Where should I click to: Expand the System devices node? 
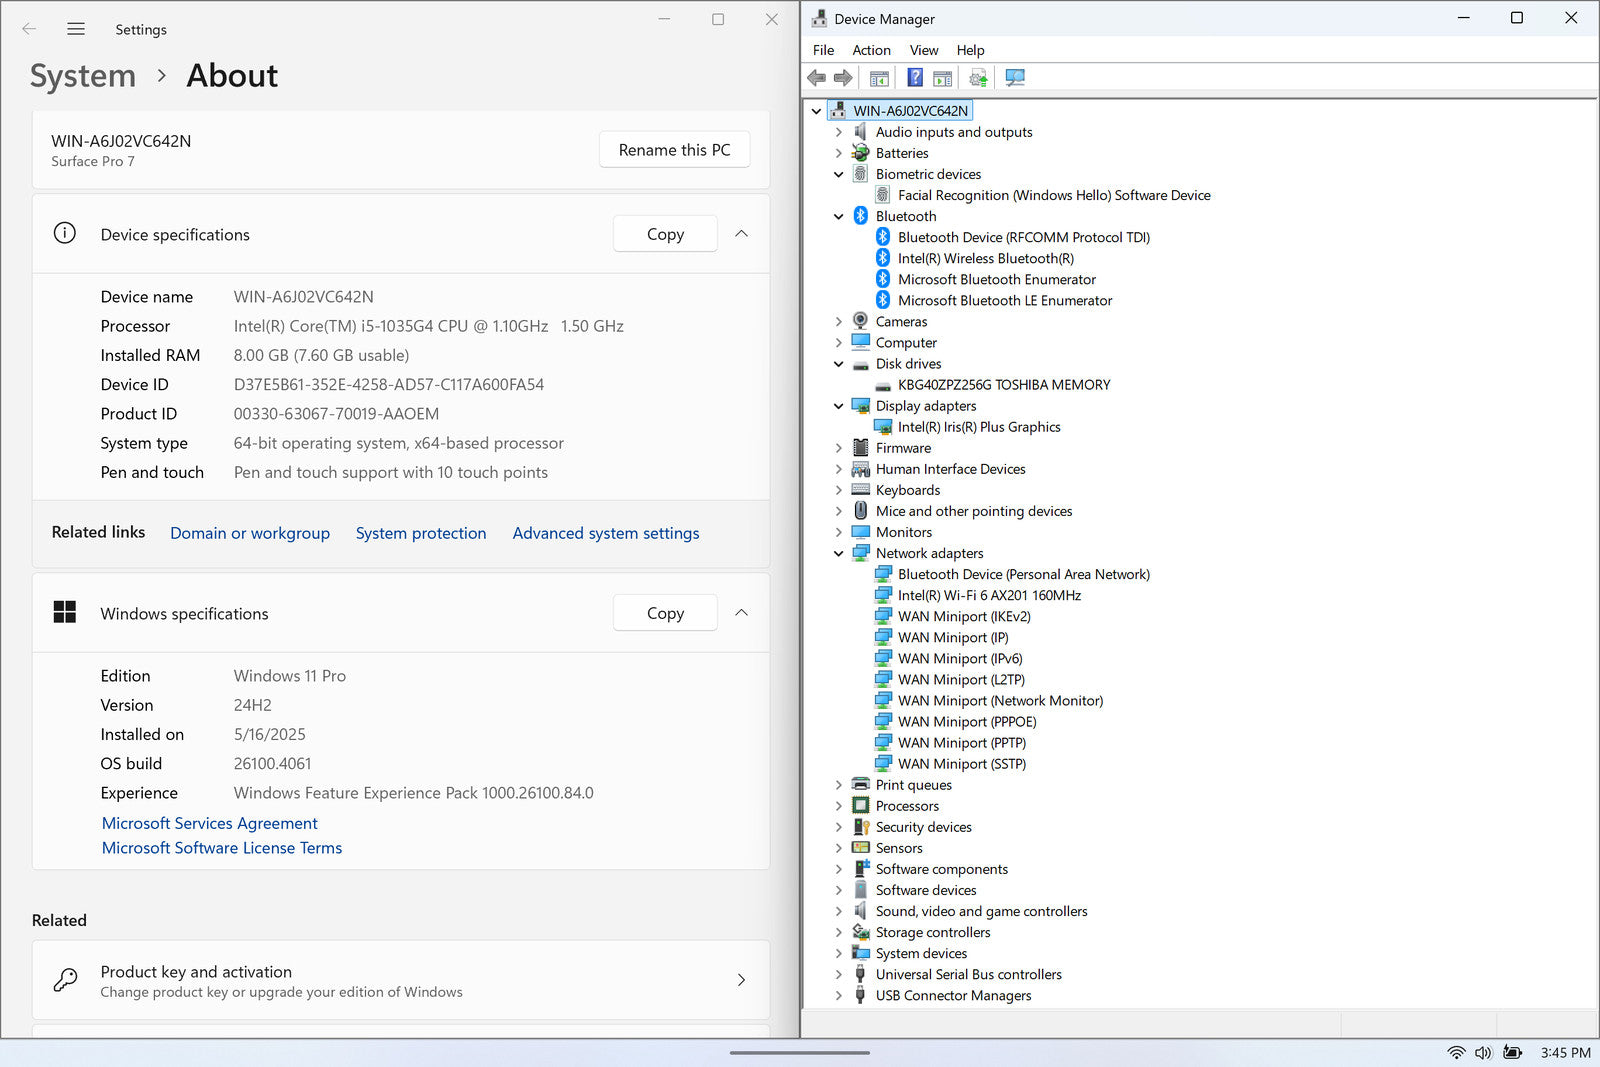(x=839, y=954)
